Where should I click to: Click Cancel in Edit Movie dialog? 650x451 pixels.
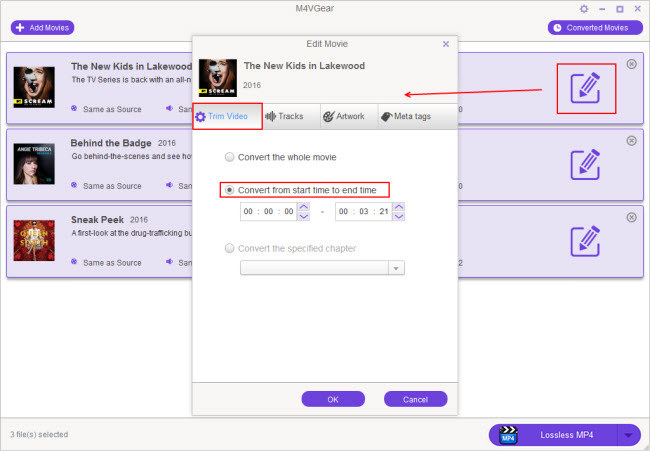click(x=415, y=399)
